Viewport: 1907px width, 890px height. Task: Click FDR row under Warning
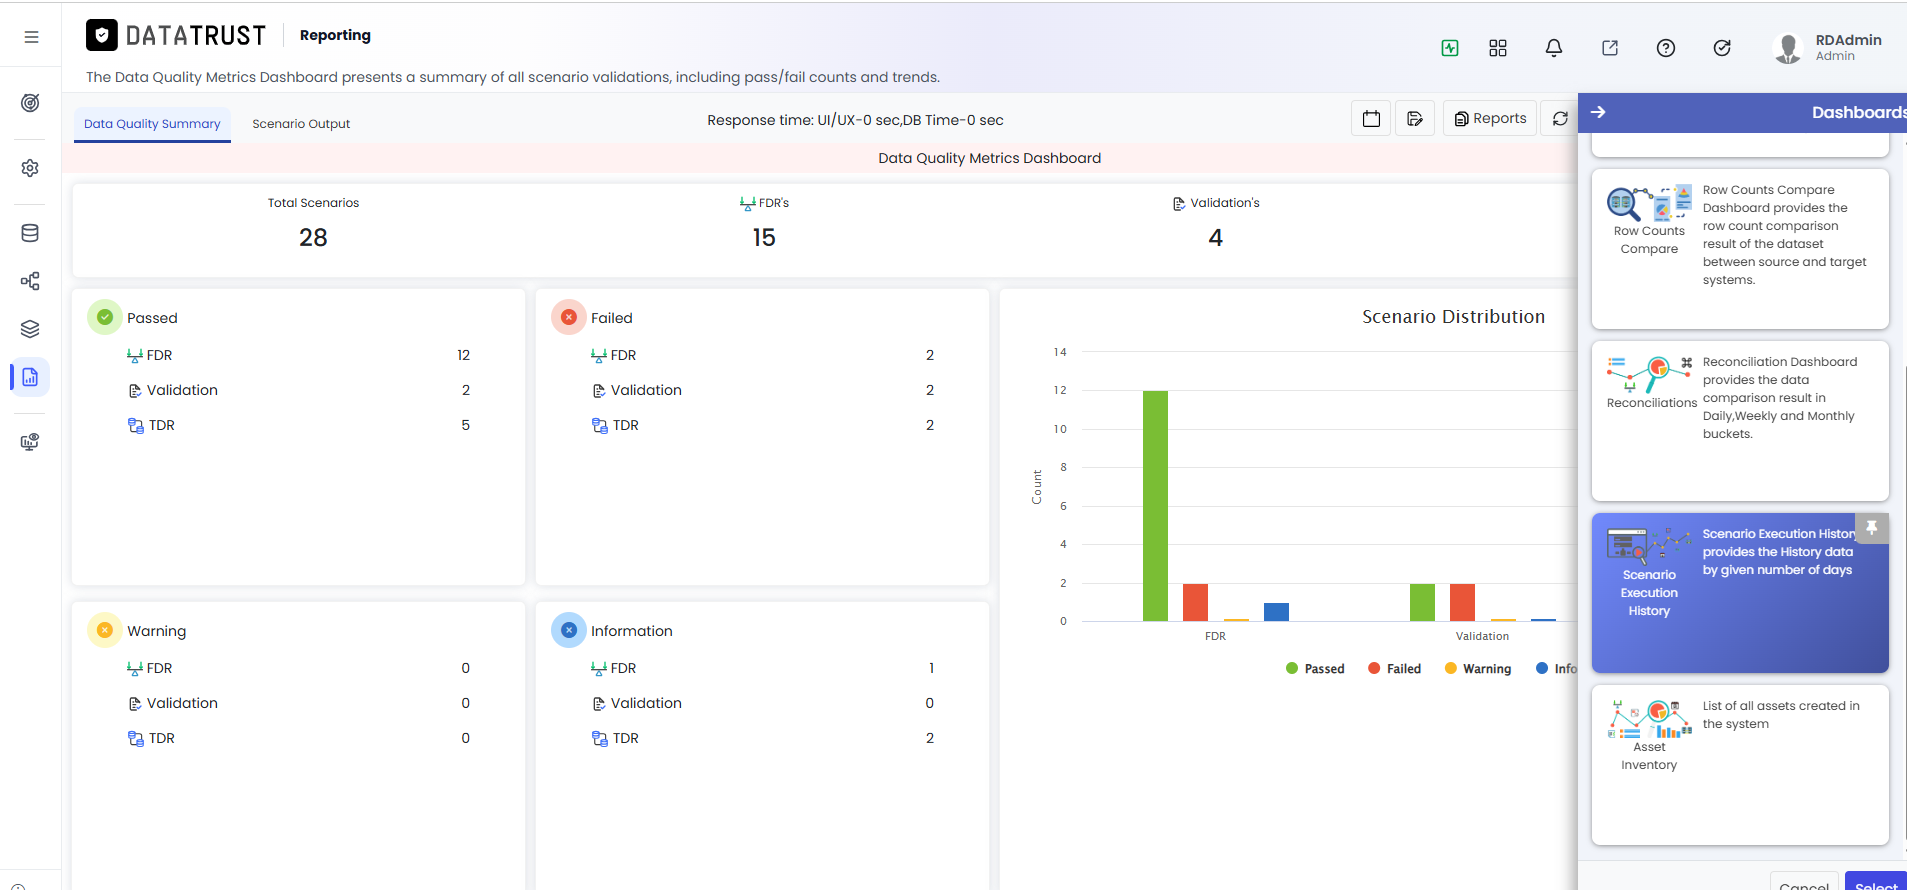(x=298, y=668)
